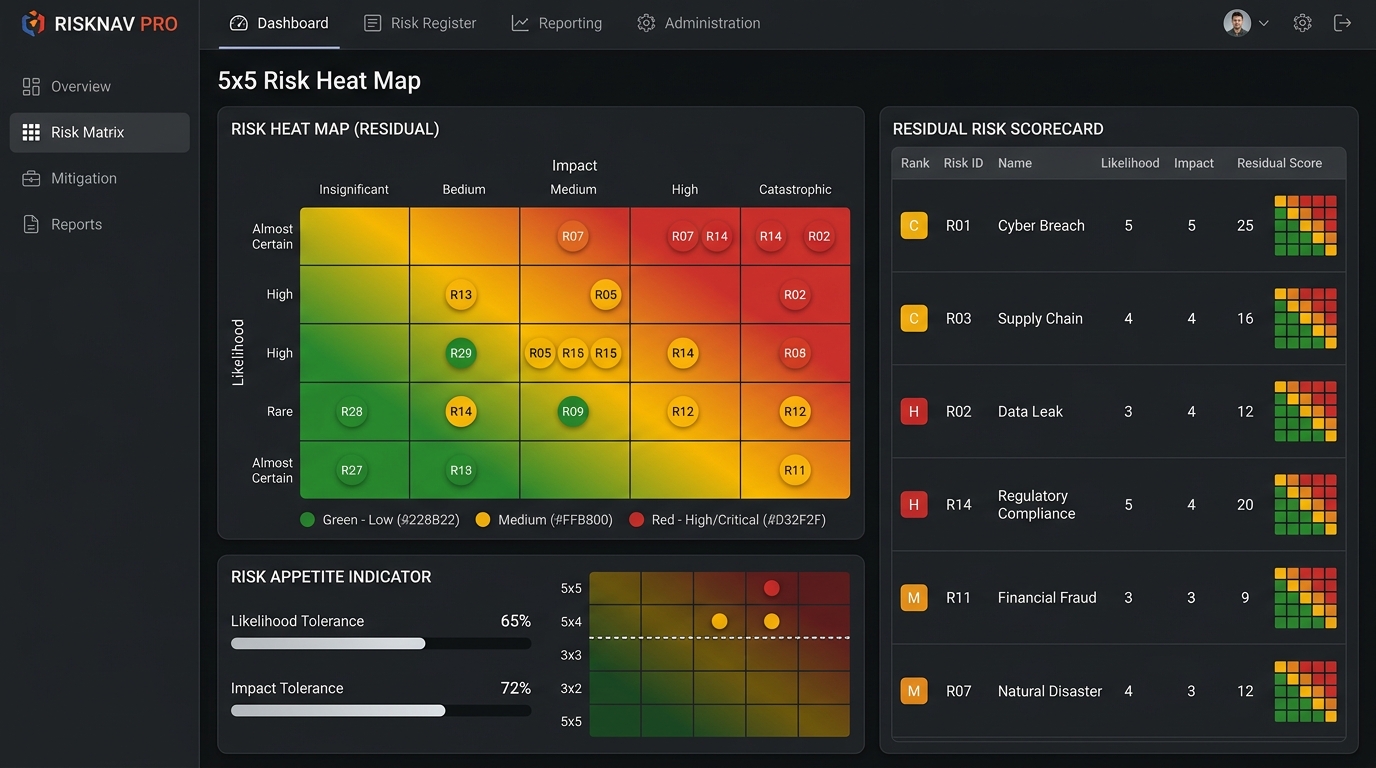This screenshot has width=1376, height=768.
Task: Sort scorecard by the Rank column header
Action: 915,163
